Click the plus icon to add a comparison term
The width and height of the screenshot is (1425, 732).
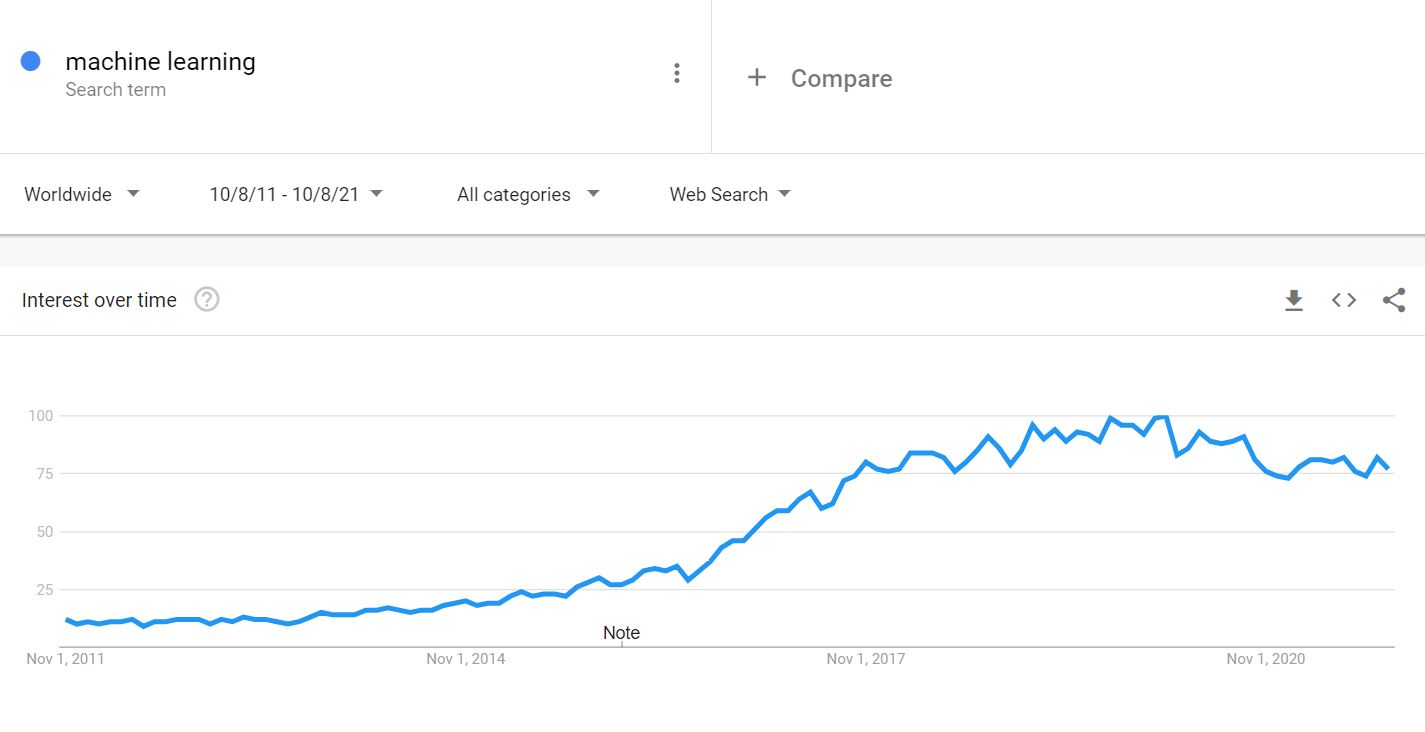pos(757,77)
